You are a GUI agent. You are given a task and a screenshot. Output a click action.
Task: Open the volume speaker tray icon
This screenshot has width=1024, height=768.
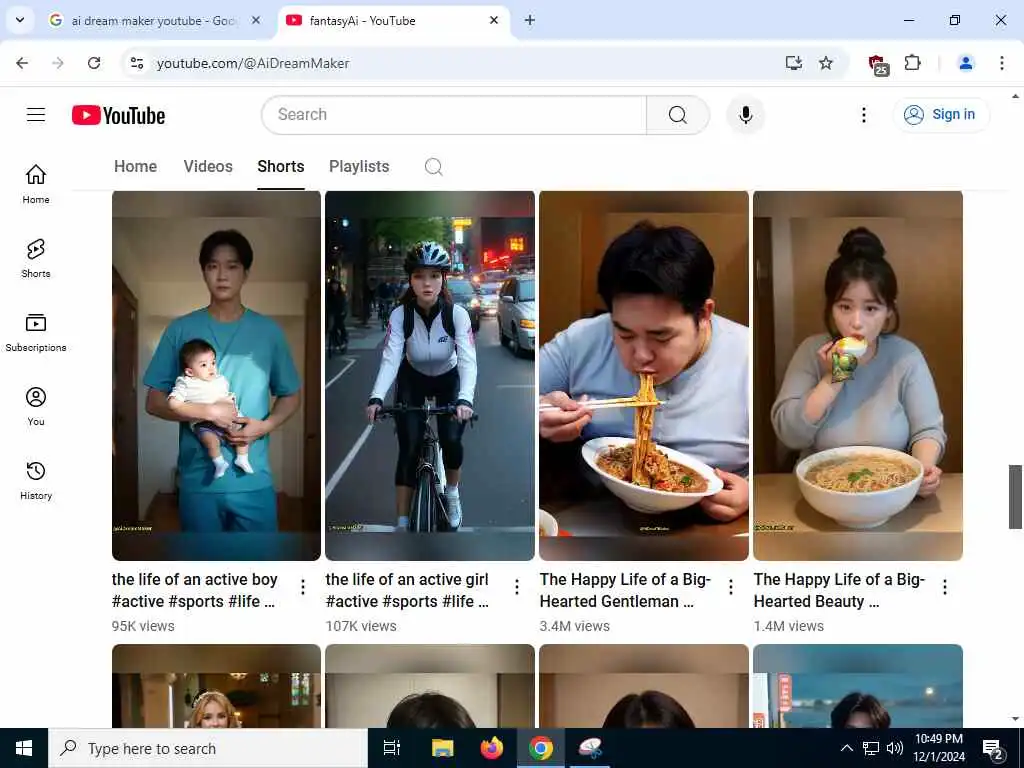coord(895,748)
